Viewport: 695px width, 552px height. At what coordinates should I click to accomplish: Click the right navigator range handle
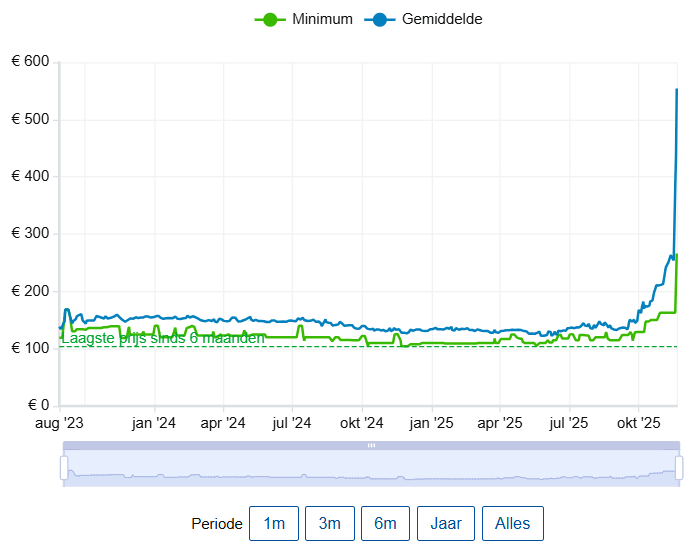[x=679, y=467]
